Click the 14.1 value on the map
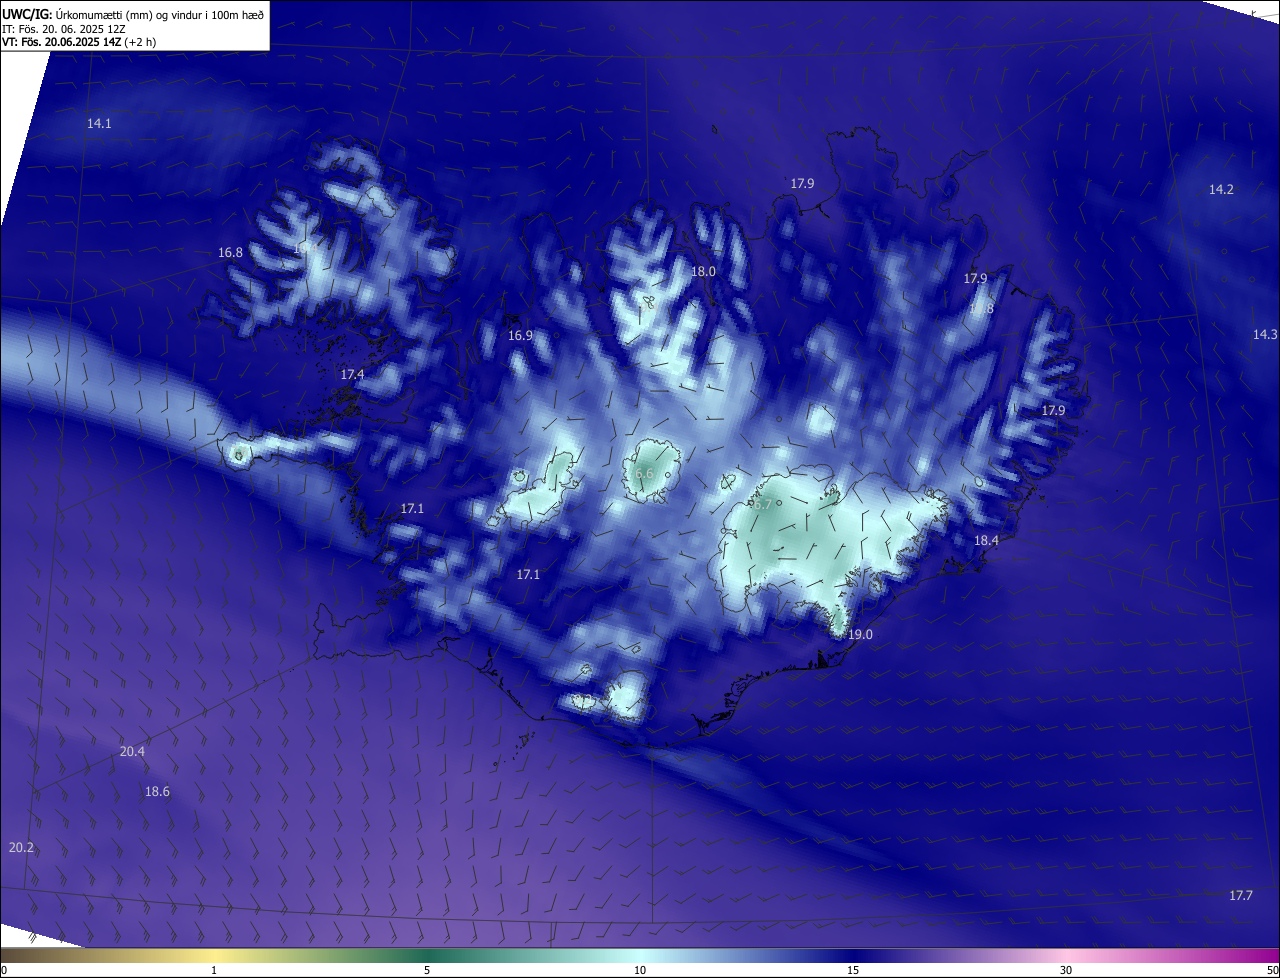The width and height of the screenshot is (1280, 978). click(x=99, y=124)
